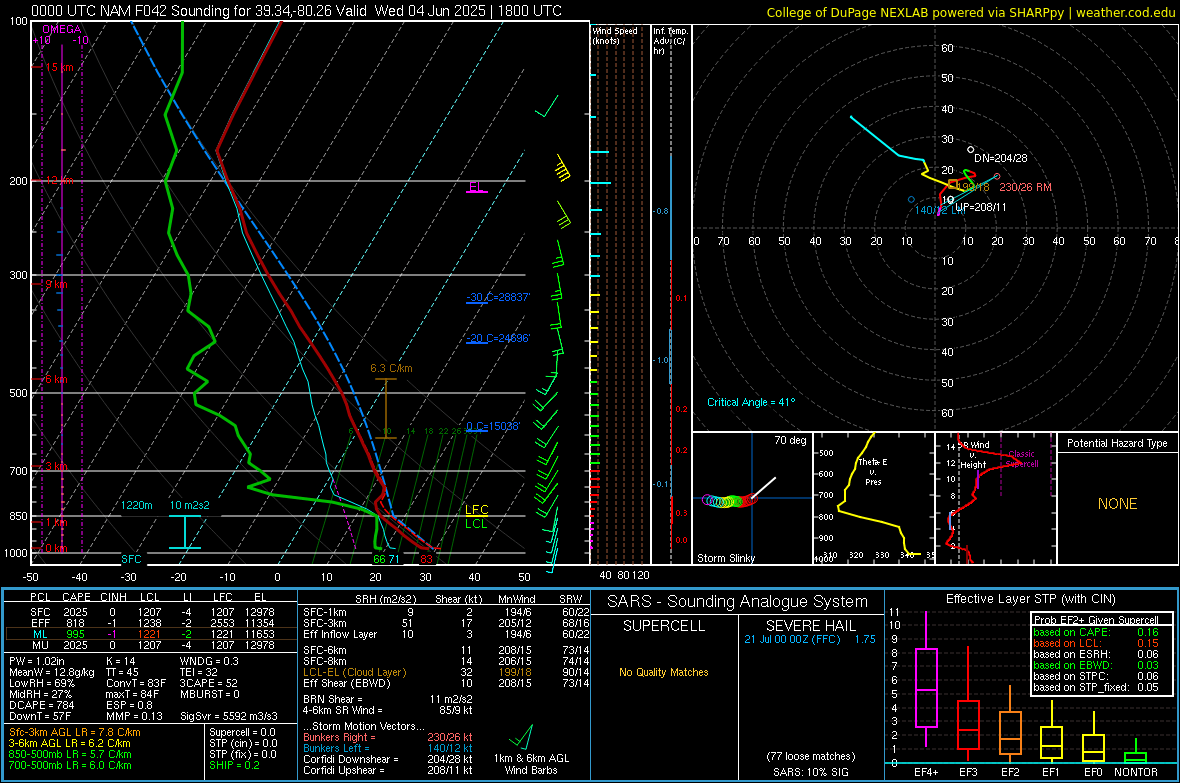Click the 10 m2s2 helicity label
The width and height of the screenshot is (1180, 783).
(189, 505)
